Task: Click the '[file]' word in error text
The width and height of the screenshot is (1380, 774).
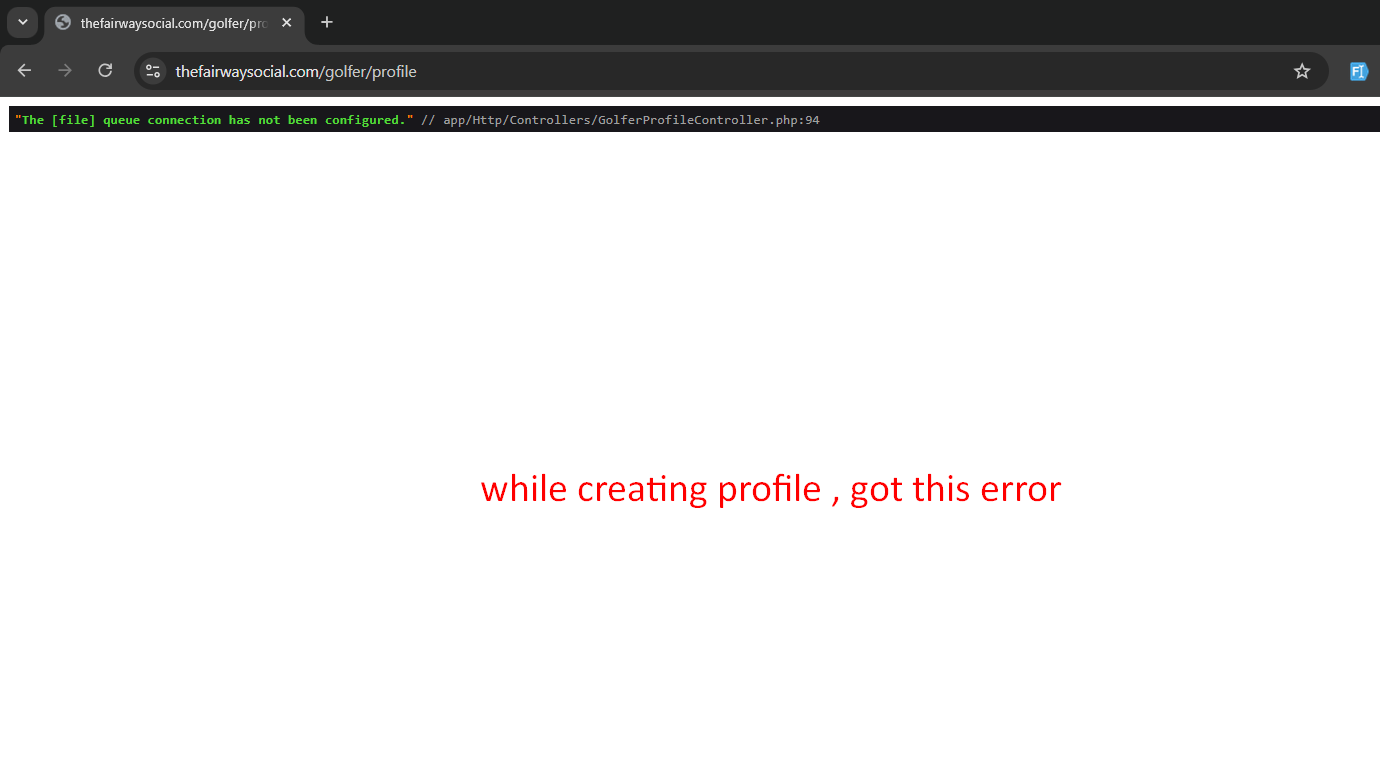Action: (x=73, y=120)
